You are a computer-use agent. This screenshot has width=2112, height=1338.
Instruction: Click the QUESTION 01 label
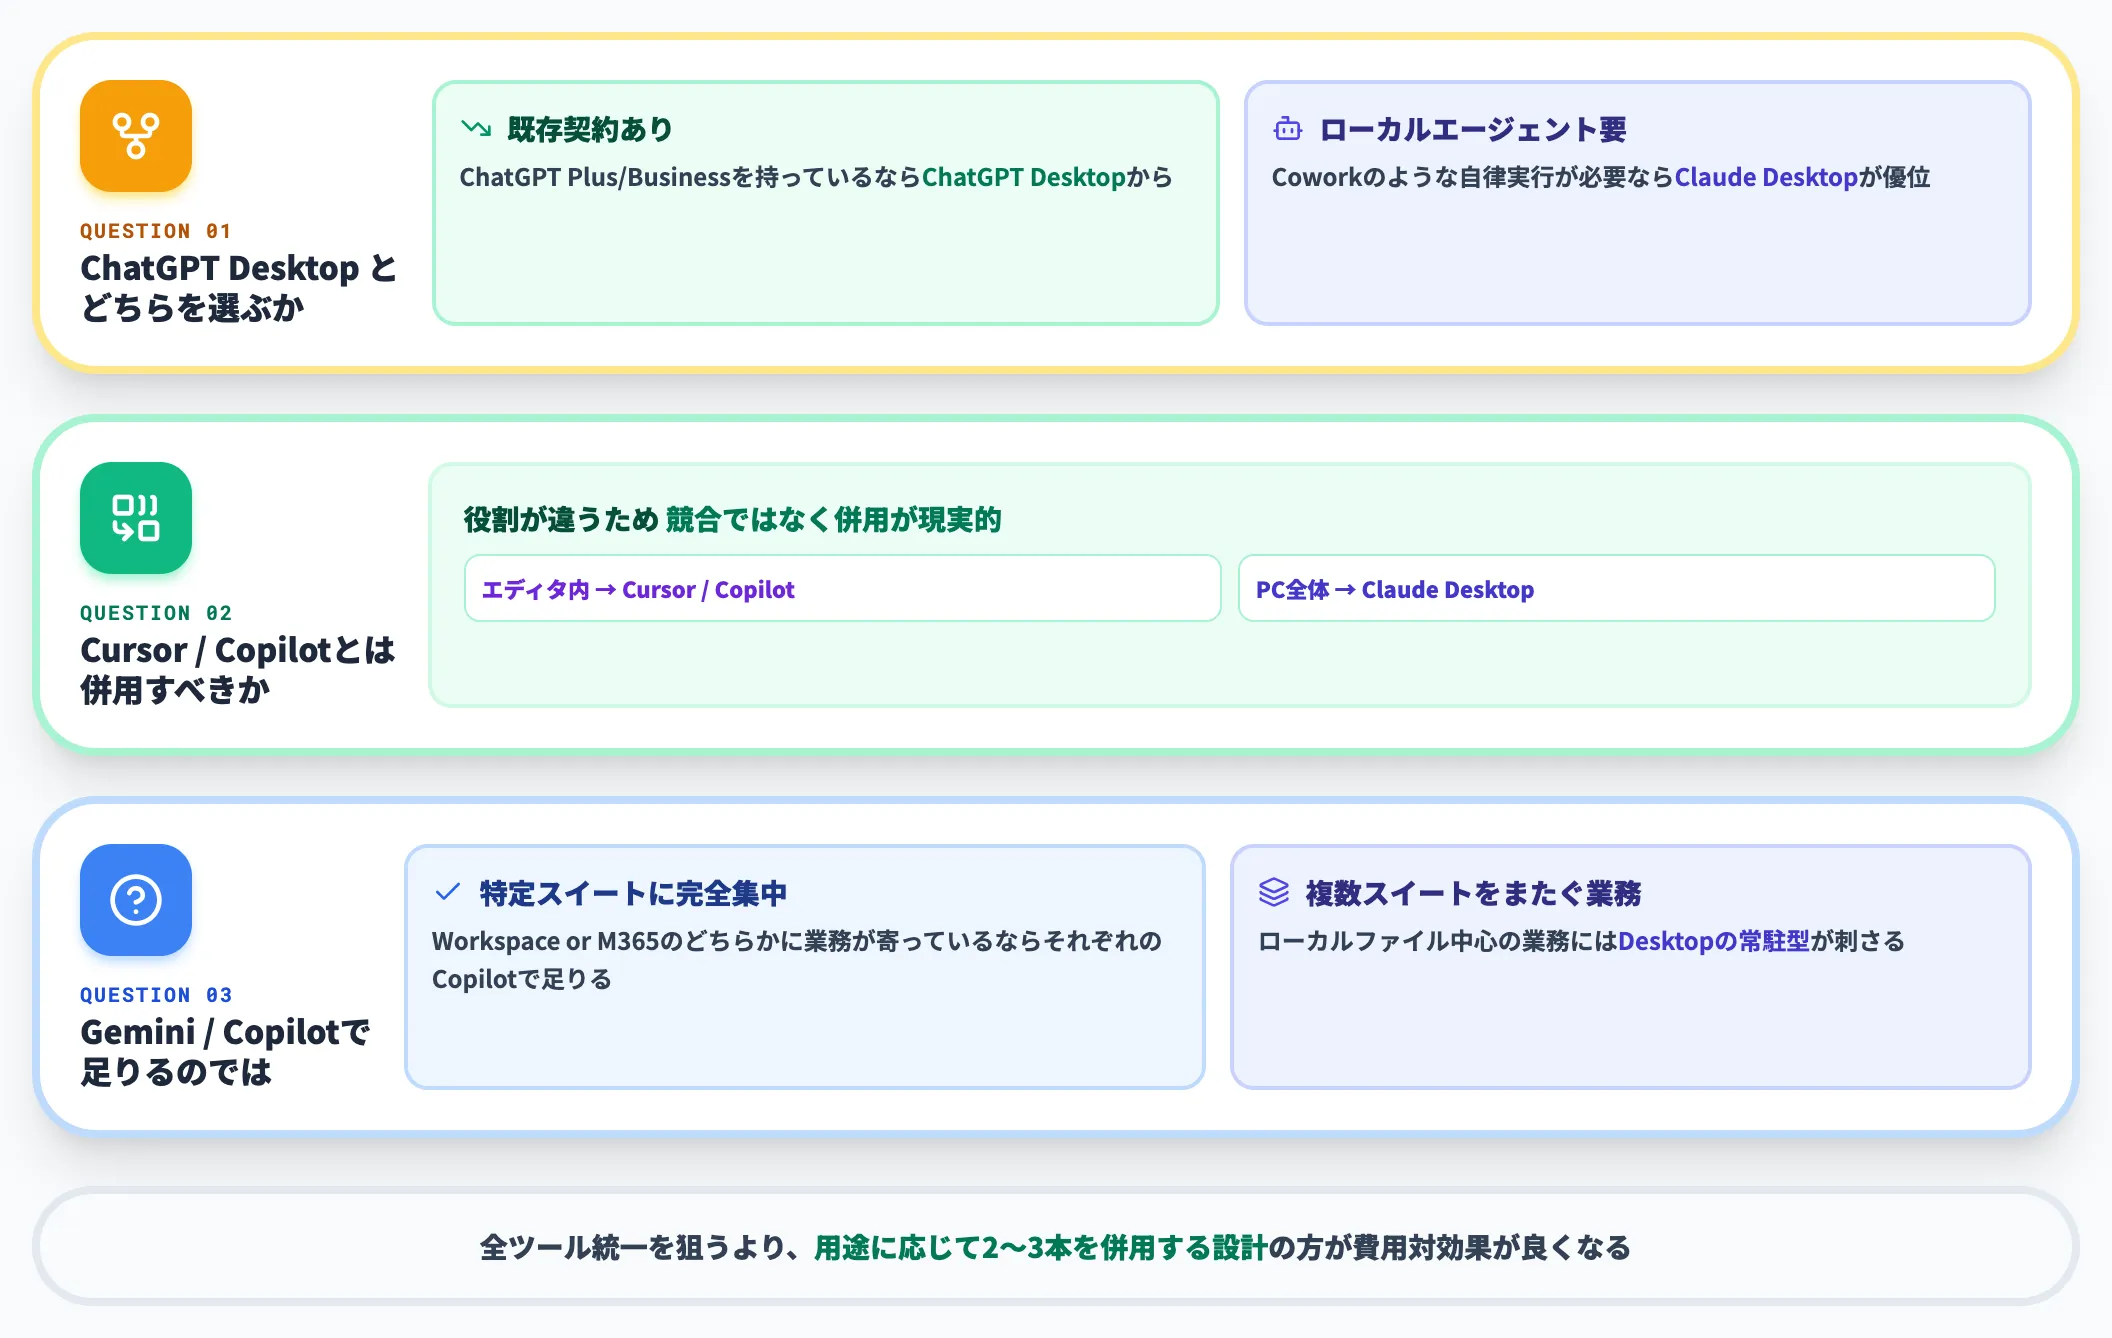(x=156, y=231)
